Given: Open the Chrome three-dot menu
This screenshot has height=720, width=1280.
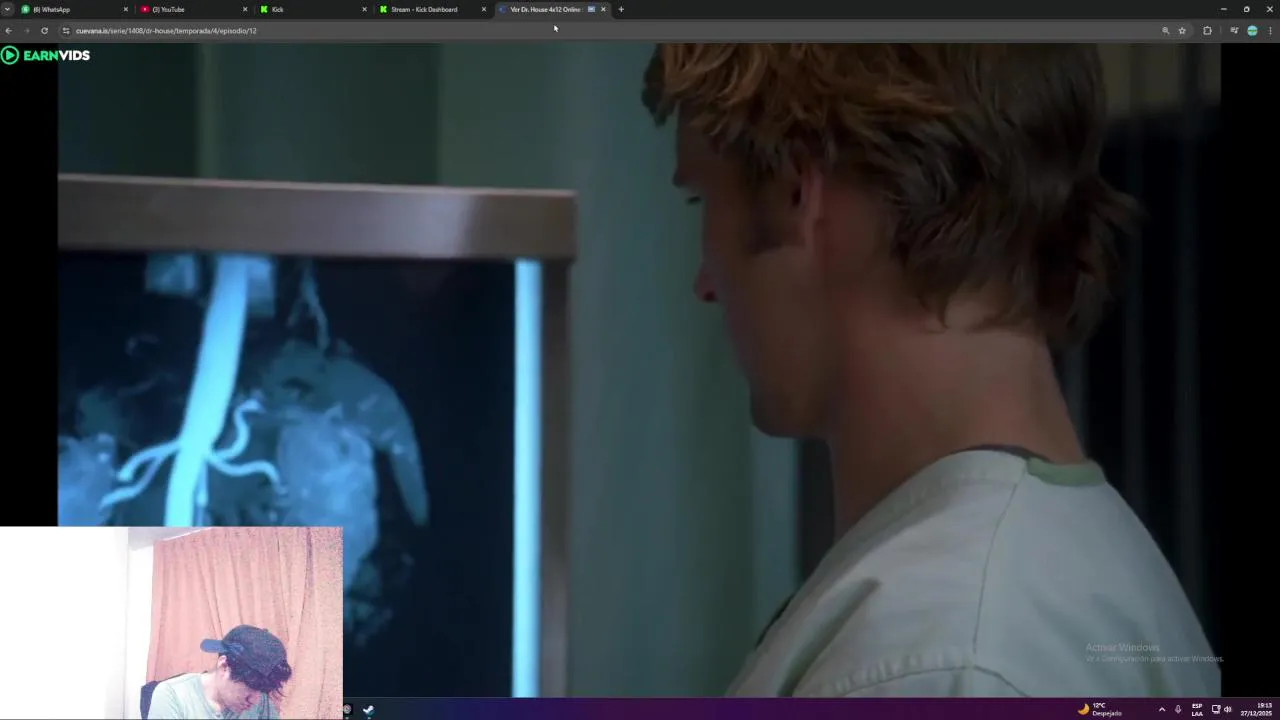Looking at the screenshot, I should pyautogui.click(x=1270, y=30).
